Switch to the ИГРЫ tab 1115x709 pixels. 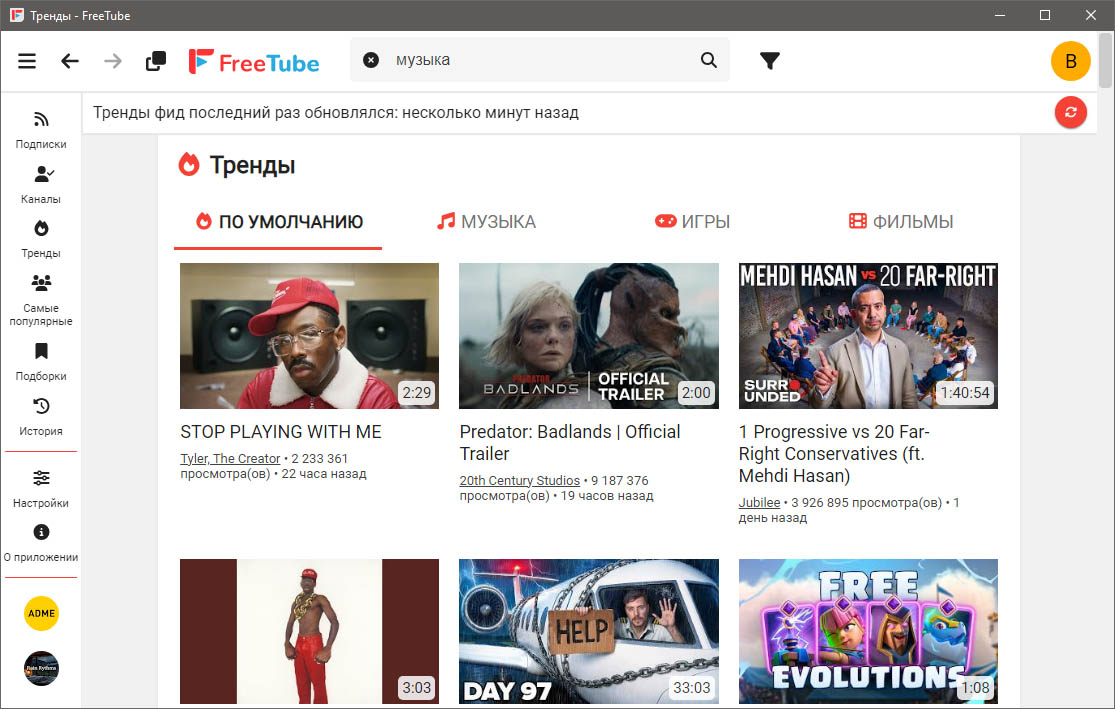[693, 222]
